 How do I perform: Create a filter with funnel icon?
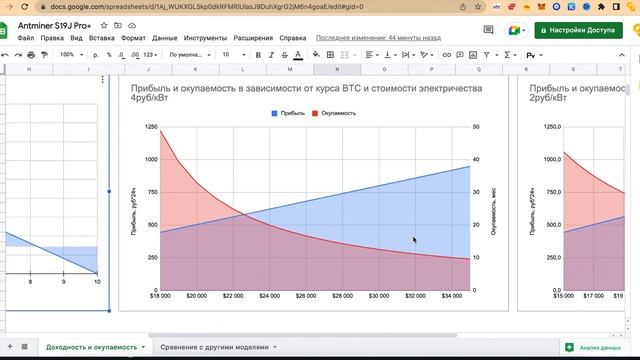487,55
